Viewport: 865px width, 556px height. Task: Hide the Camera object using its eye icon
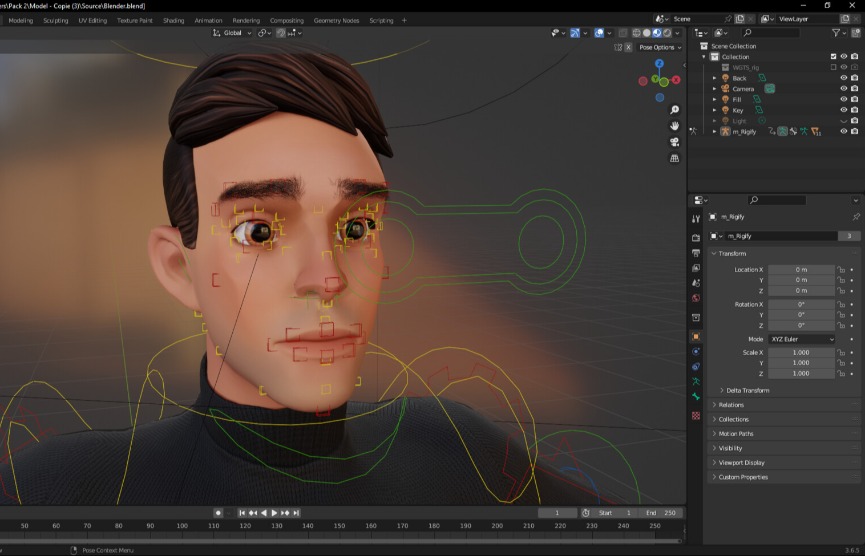point(843,89)
